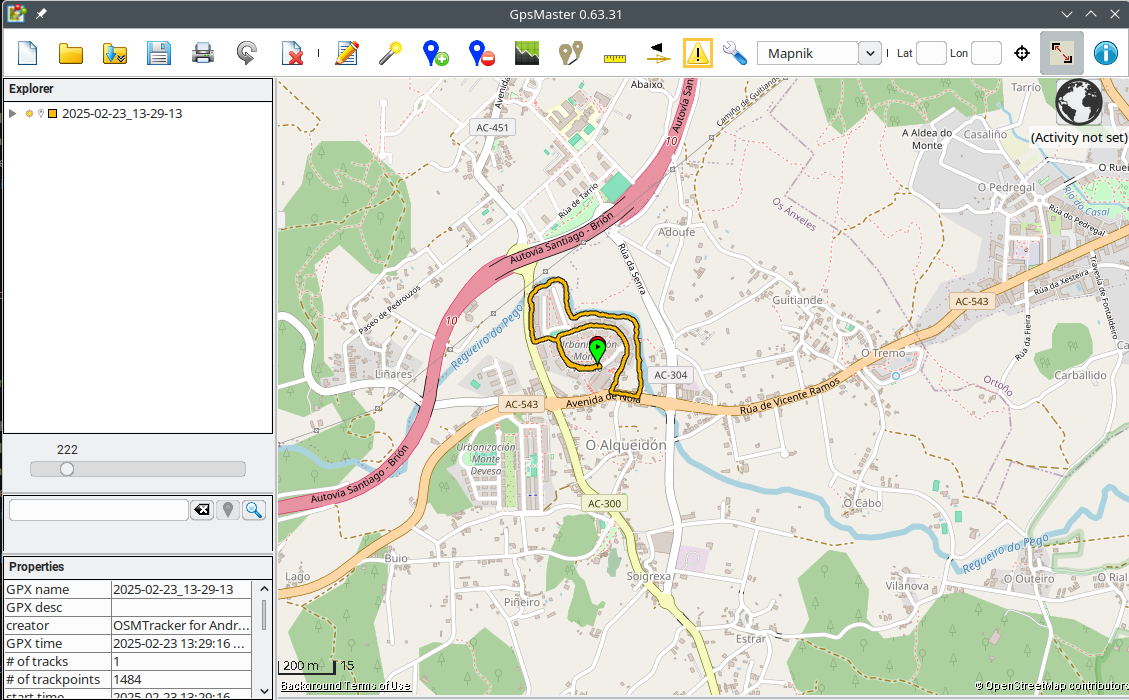Viewport: 1129px width, 700px height.
Task: Show the elevation chart icon
Action: [x=527, y=53]
